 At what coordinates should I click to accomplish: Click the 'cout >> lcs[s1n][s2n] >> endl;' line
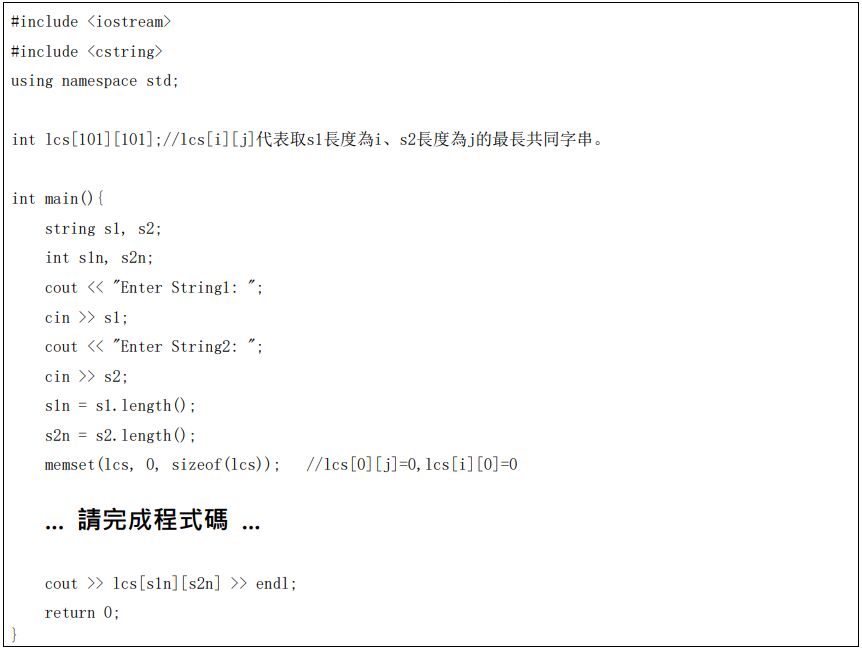(x=171, y=584)
